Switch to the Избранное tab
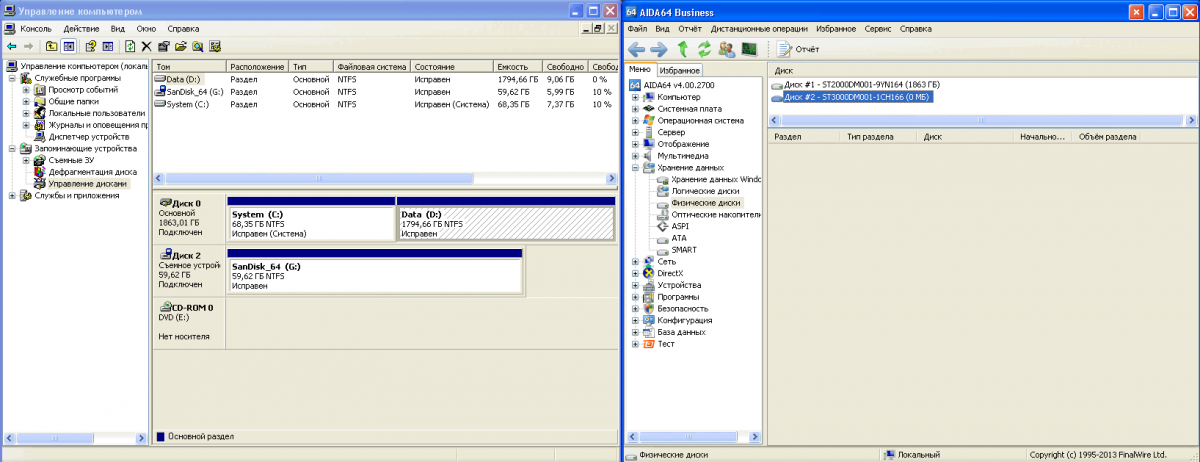 tap(680, 70)
